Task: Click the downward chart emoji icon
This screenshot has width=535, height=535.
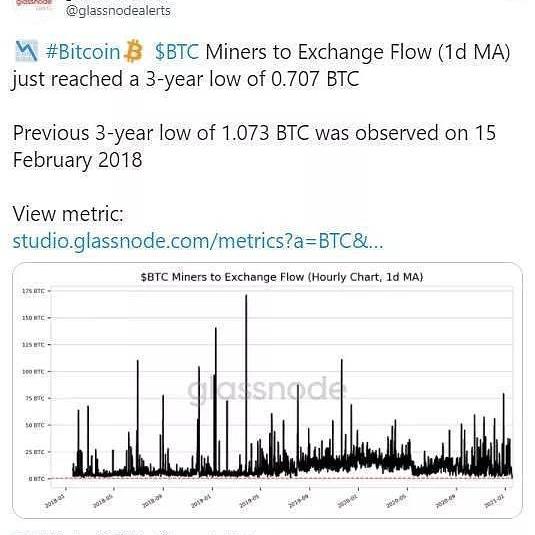Action: pyautogui.click(x=27, y=51)
